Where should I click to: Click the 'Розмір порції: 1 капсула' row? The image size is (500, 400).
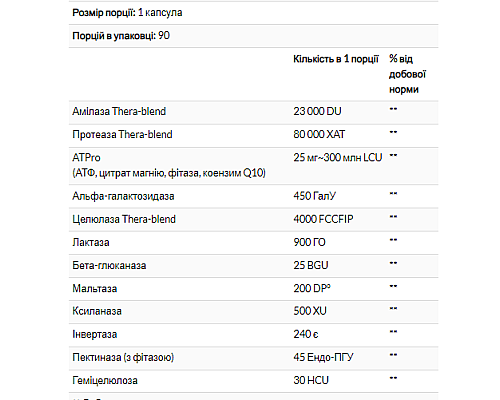pos(253,13)
